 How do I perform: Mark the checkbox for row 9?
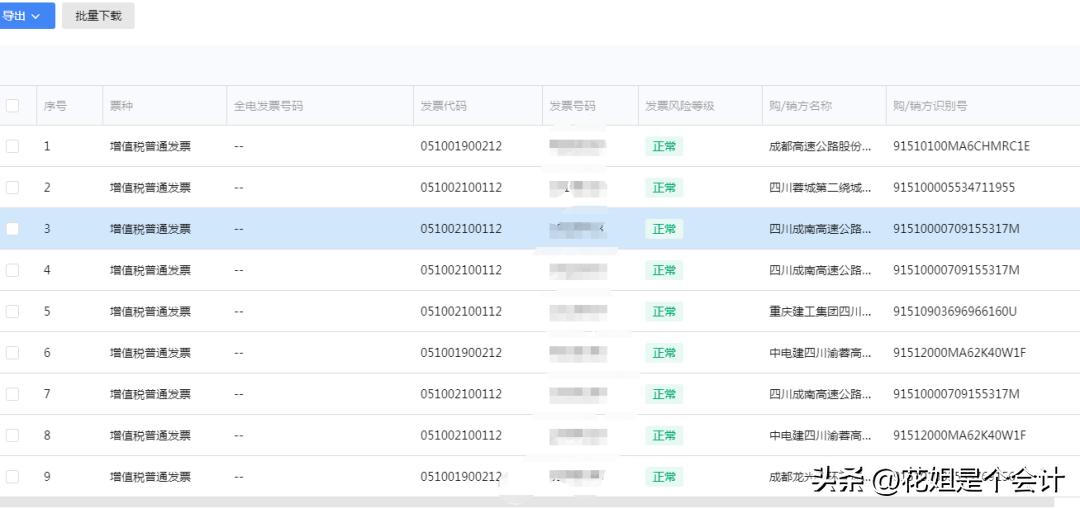coord(12,477)
